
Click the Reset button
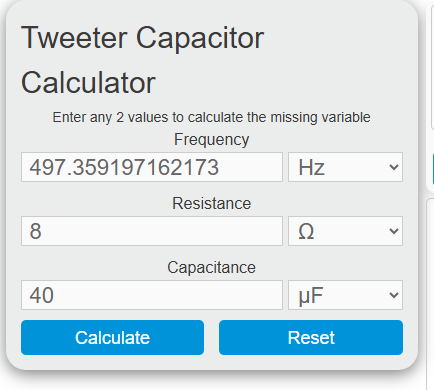311,337
